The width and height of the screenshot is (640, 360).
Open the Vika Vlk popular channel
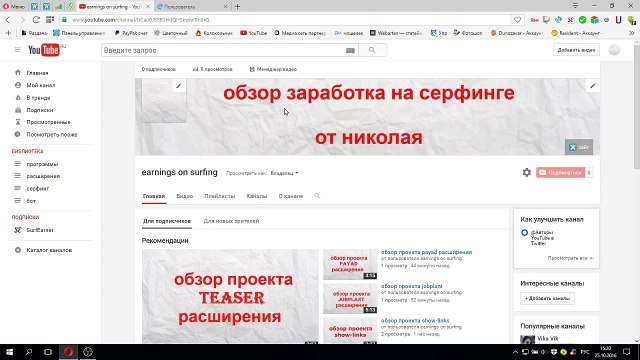(547, 338)
